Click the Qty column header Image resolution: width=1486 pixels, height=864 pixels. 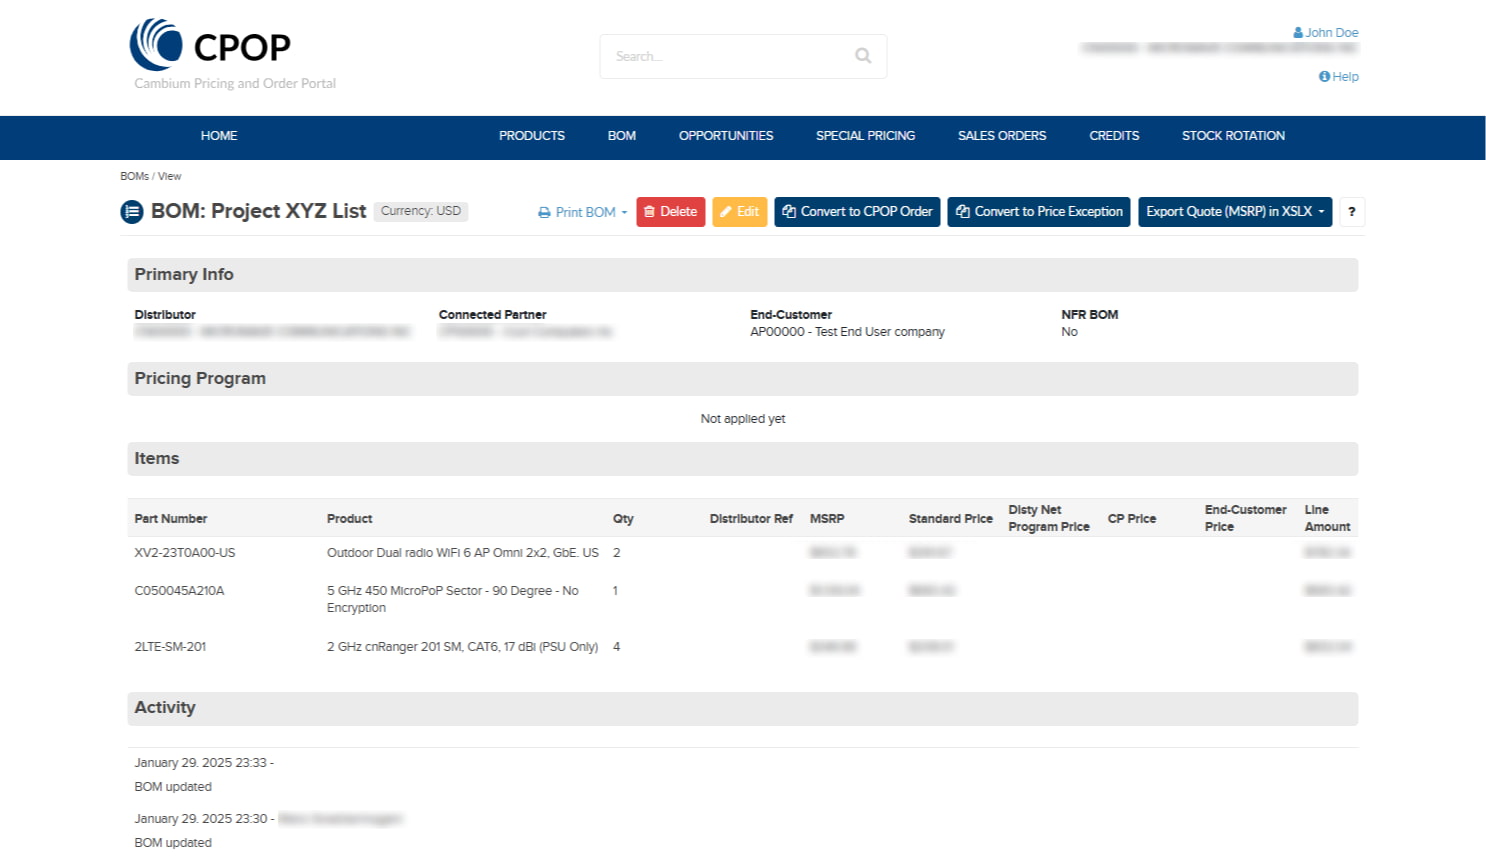coord(623,519)
